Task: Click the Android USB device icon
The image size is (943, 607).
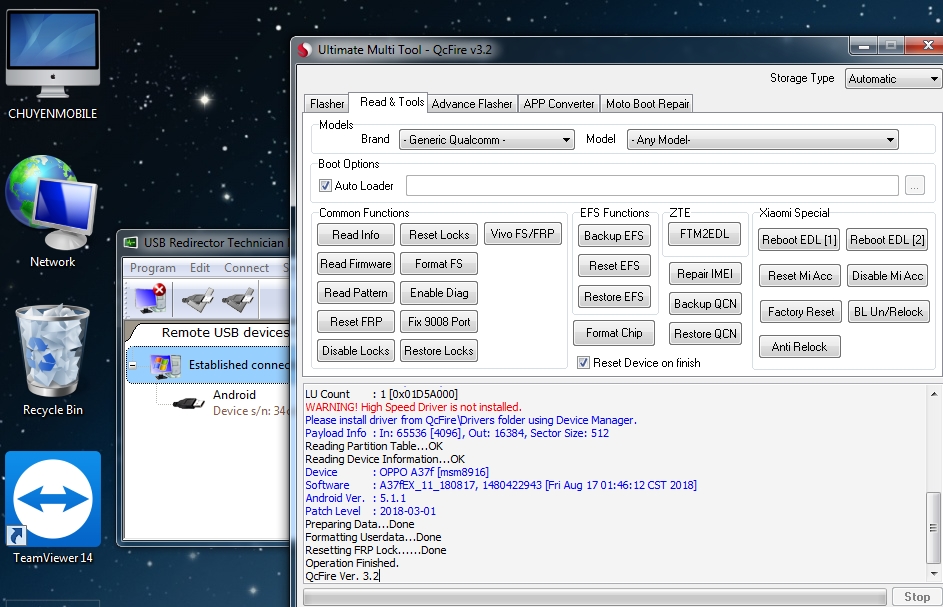Action: click(188, 402)
